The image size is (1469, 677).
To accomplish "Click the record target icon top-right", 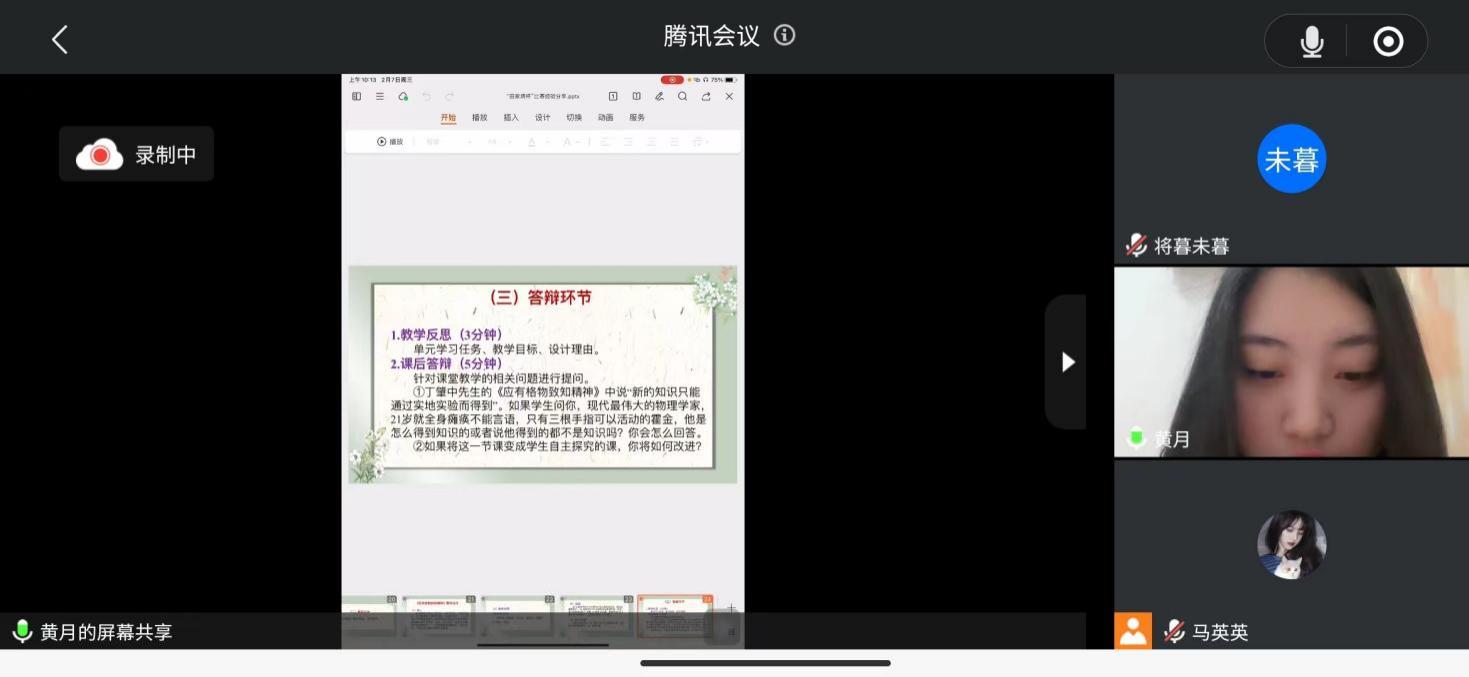I will pyautogui.click(x=1388, y=41).
